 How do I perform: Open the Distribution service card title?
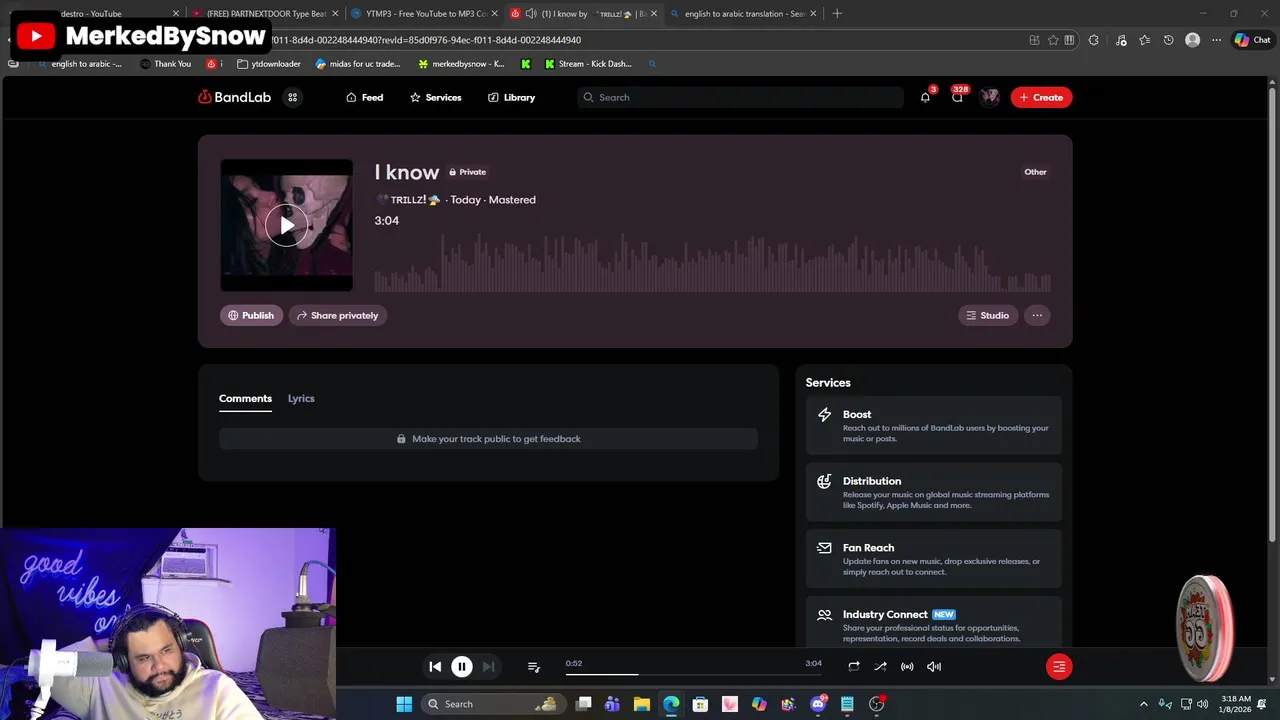872,481
